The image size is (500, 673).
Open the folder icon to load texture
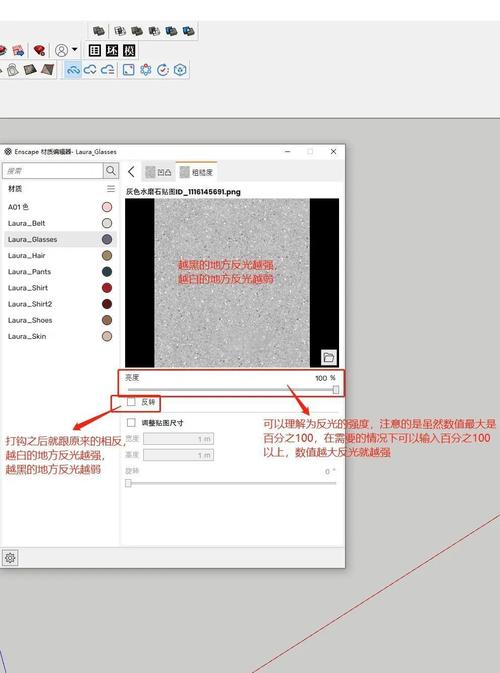[329, 357]
